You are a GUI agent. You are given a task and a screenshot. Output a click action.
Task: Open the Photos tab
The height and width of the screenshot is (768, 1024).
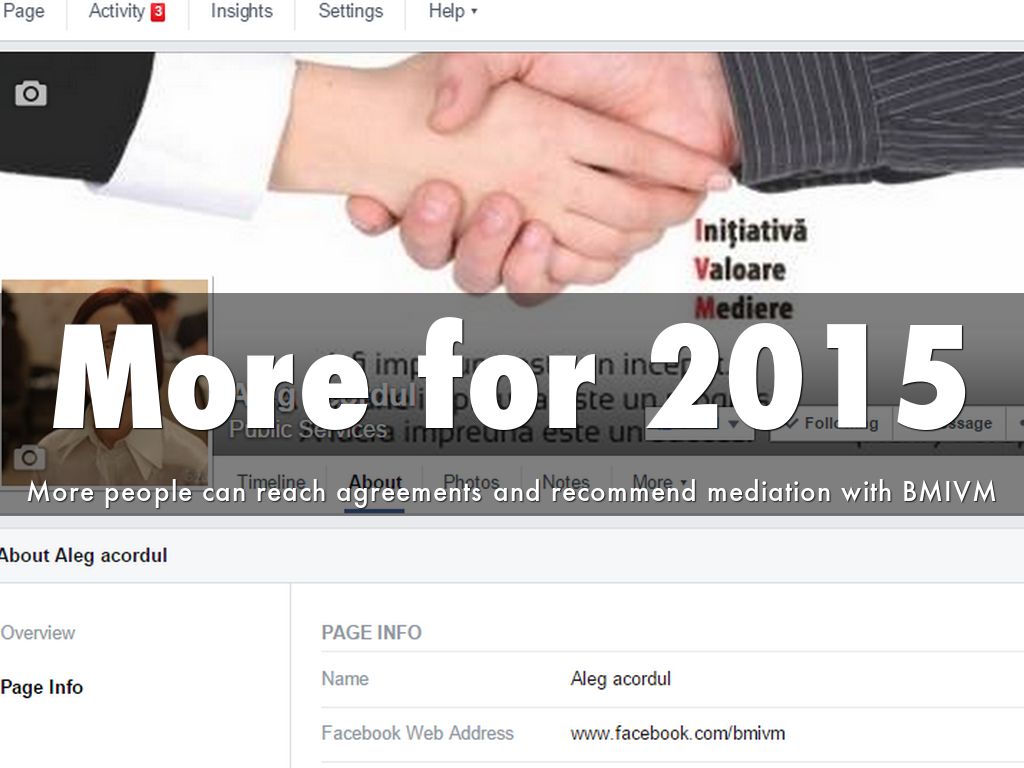click(471, 482)
